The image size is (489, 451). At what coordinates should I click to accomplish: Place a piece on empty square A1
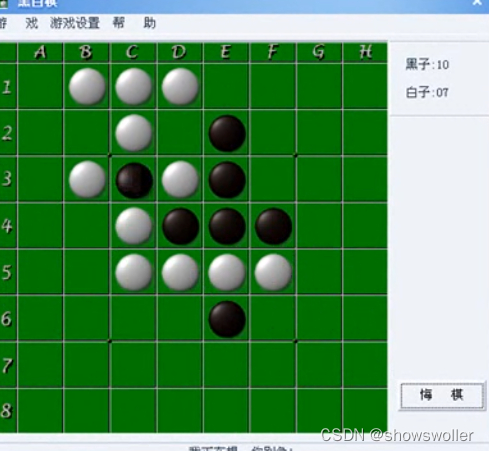point(40,86)
